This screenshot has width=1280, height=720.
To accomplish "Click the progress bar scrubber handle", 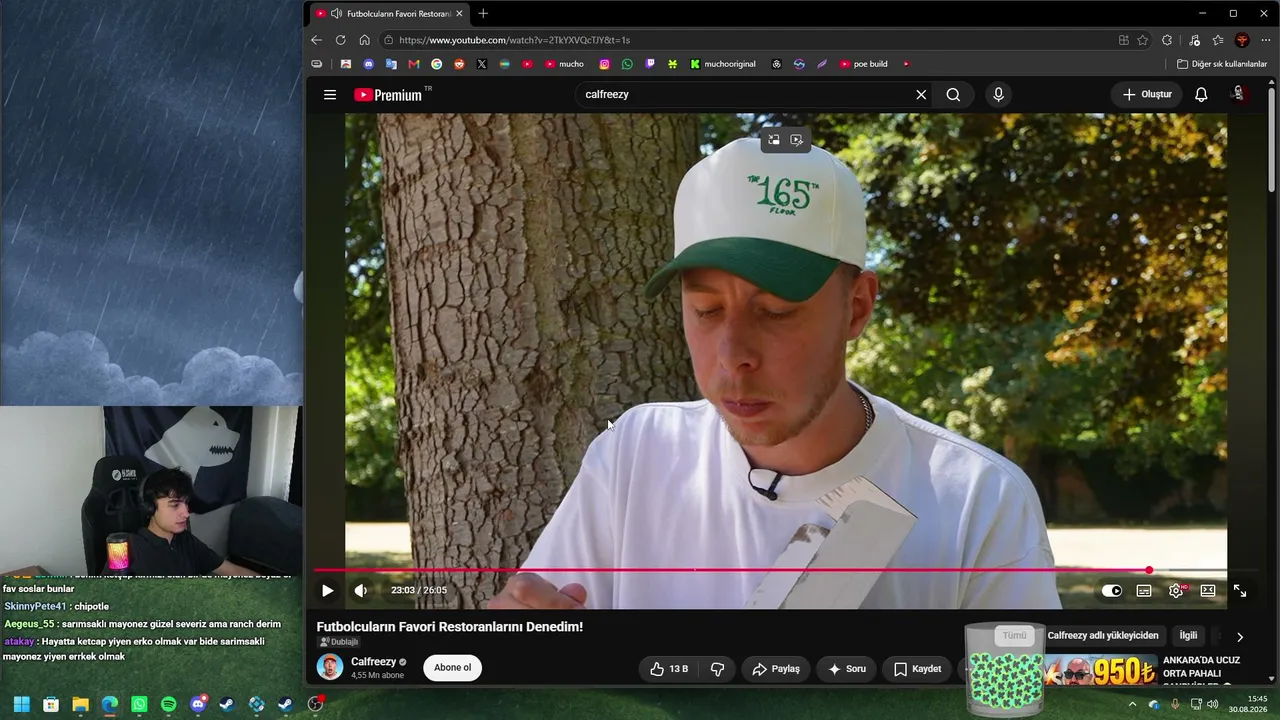I will [x=1149, y=570].
